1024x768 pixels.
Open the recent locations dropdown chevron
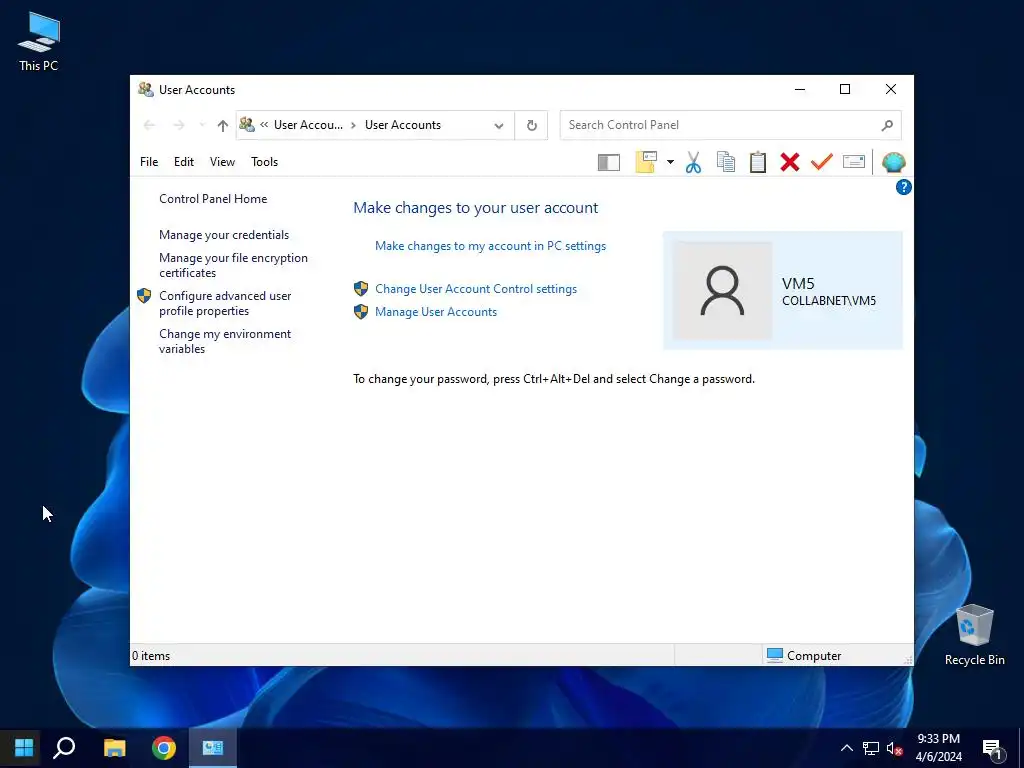click(x=202, y=125)
